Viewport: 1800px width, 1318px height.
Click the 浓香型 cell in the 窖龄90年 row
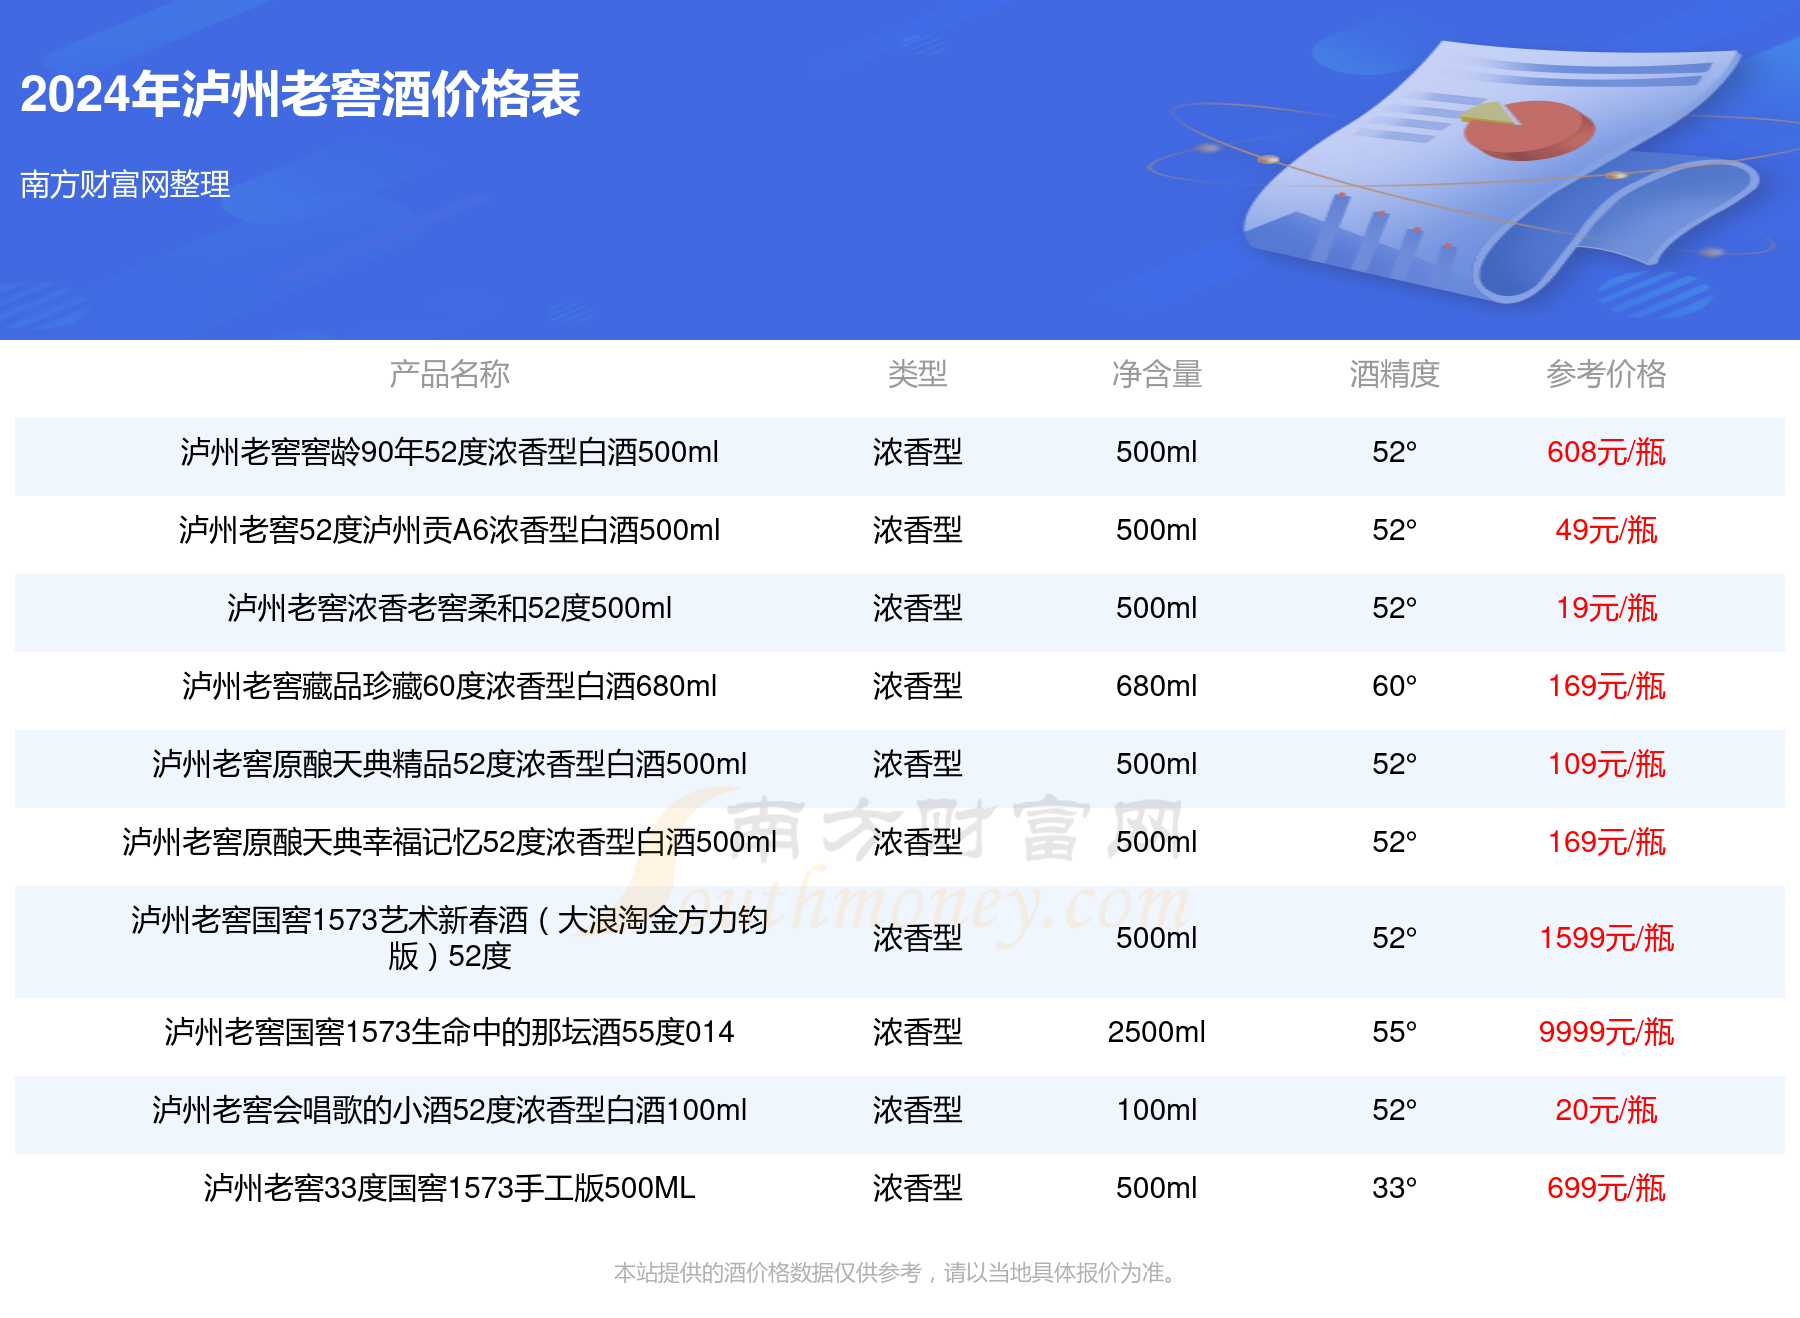coord(917,452)
